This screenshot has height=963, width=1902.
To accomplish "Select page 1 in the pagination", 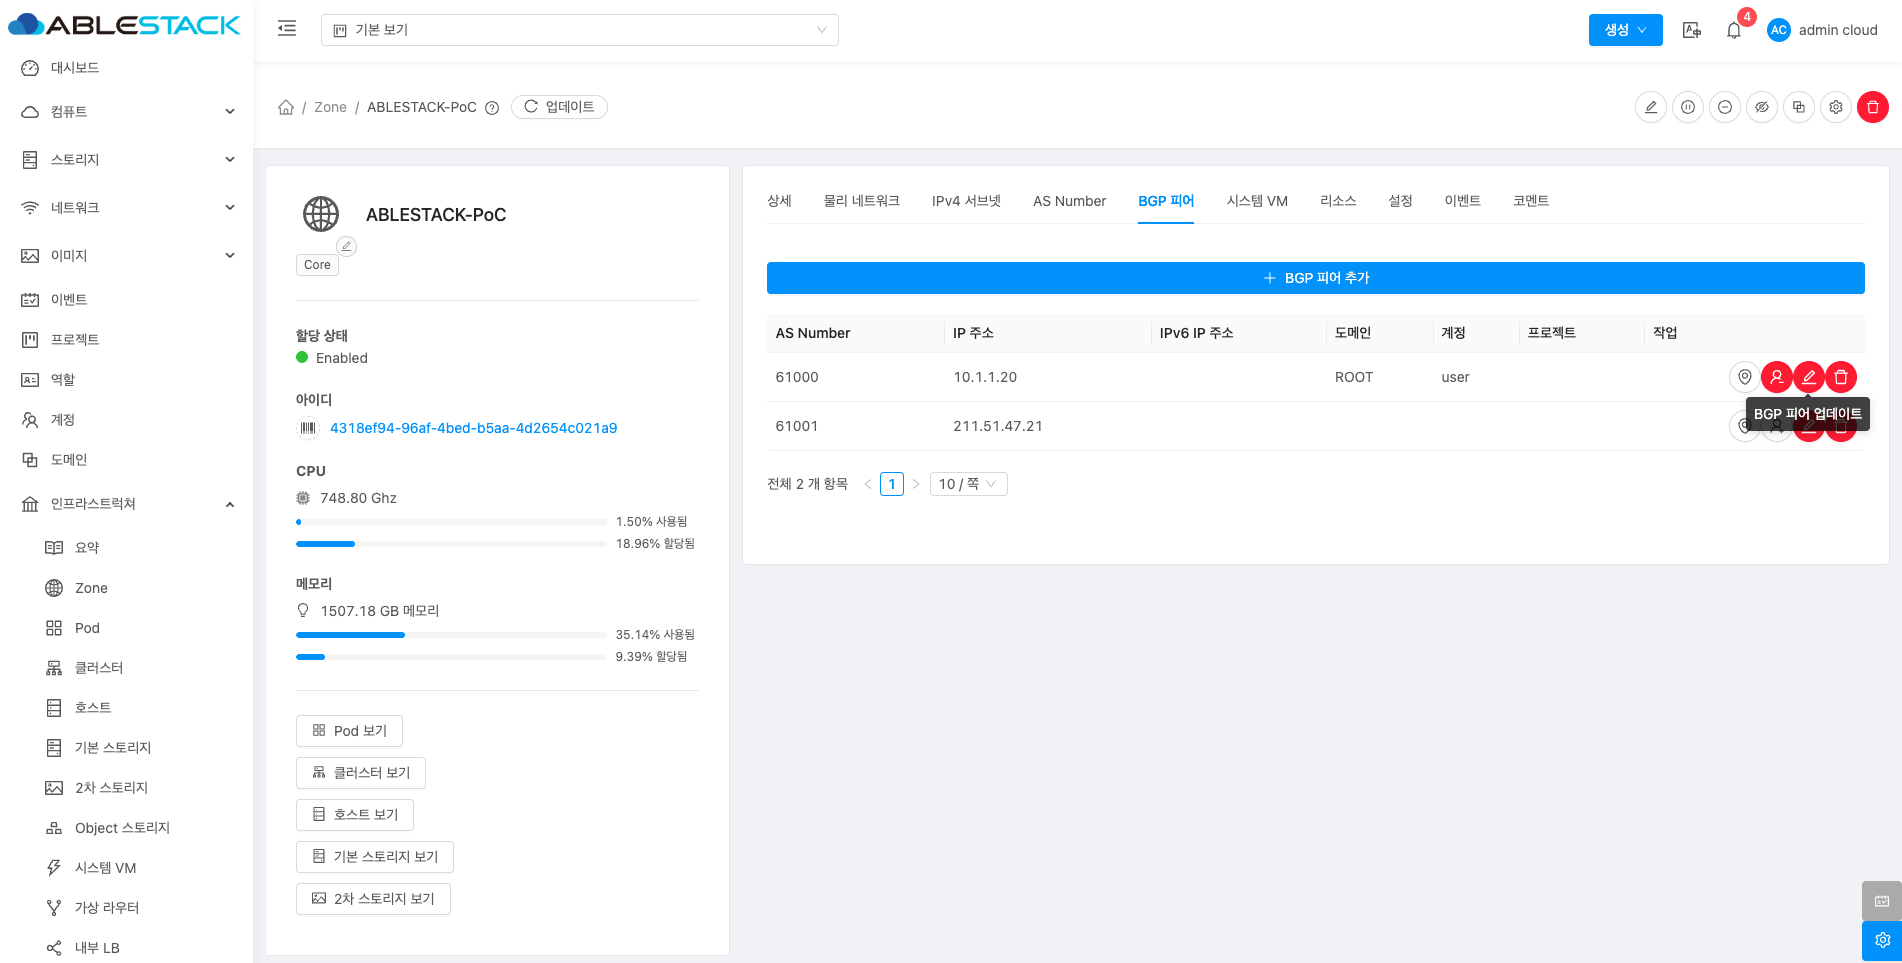I will click(x=891, y=484).
